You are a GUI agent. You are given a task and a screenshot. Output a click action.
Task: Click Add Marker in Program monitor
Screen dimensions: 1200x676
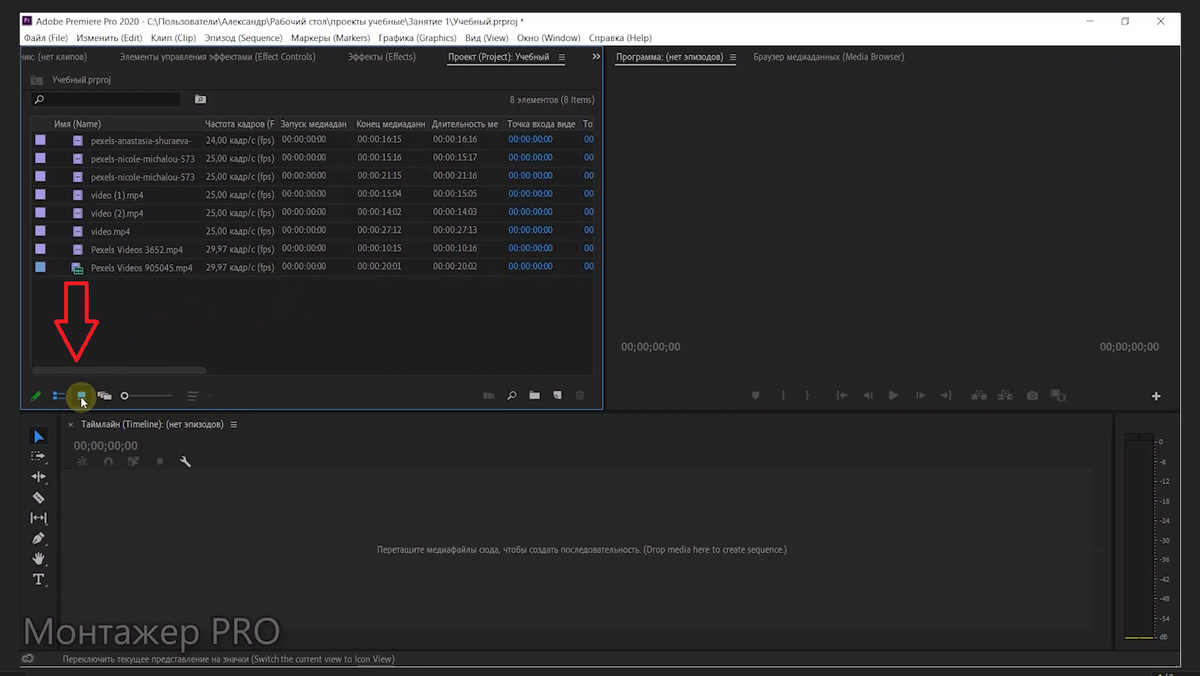coord(756,396)
